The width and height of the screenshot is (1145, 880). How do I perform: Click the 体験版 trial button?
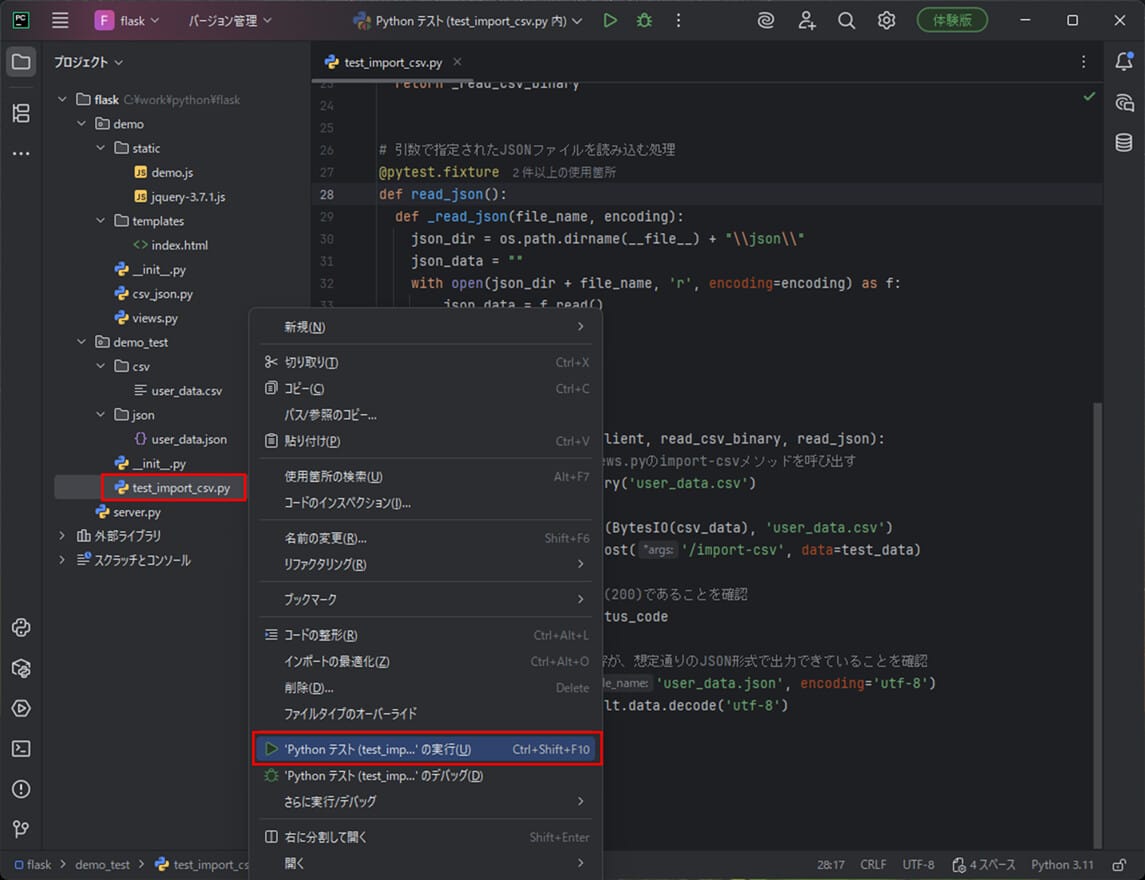click(x=951, y=20)
